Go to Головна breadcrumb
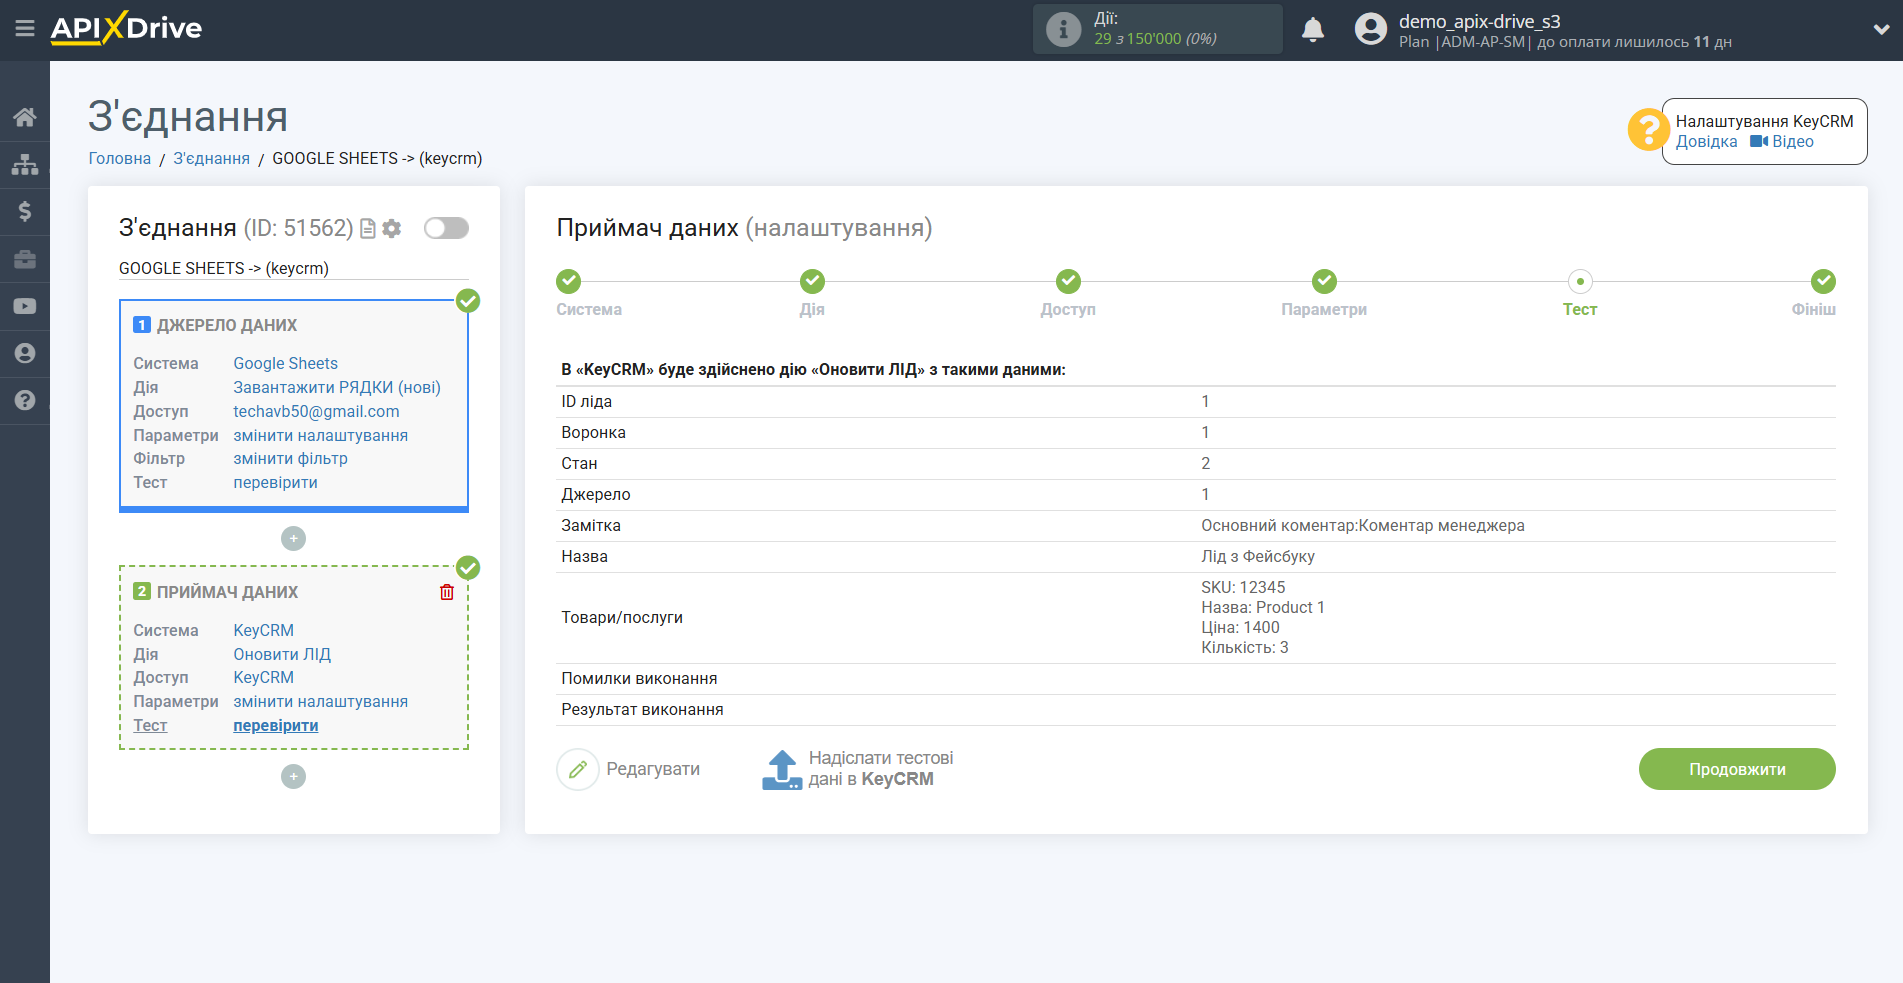This screenshot has height=983, width=1903. pos(120,158)
